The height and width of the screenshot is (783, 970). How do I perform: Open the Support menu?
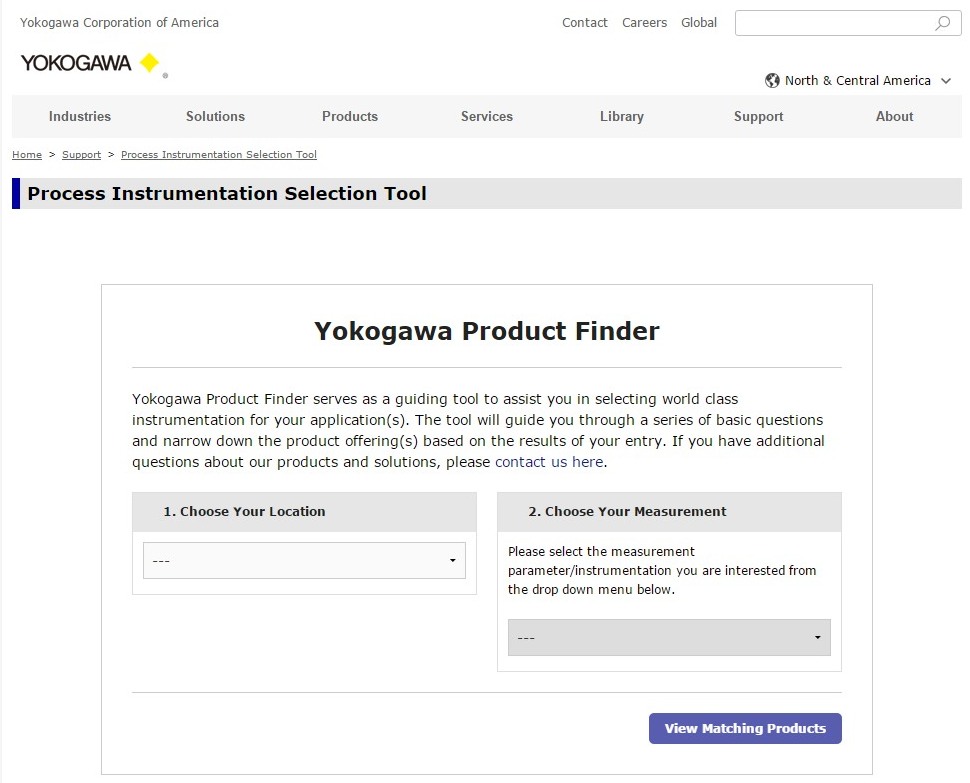tap(759, 117)
